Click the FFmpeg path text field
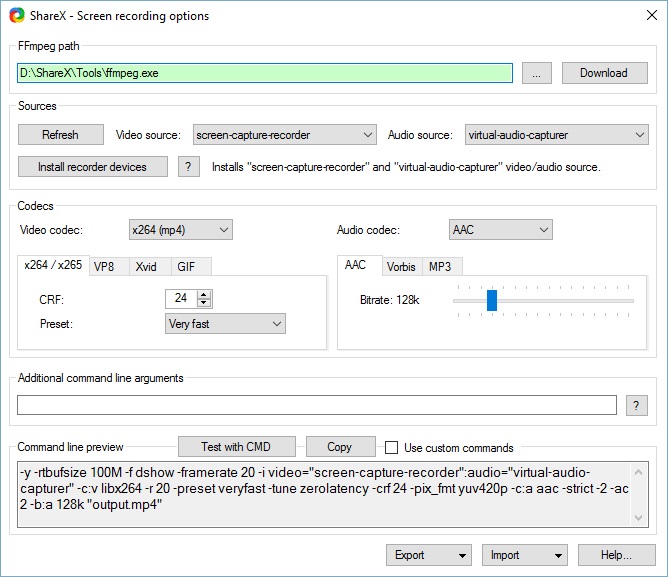Screen dimensions: 668x577 click(x=265, y=73)
